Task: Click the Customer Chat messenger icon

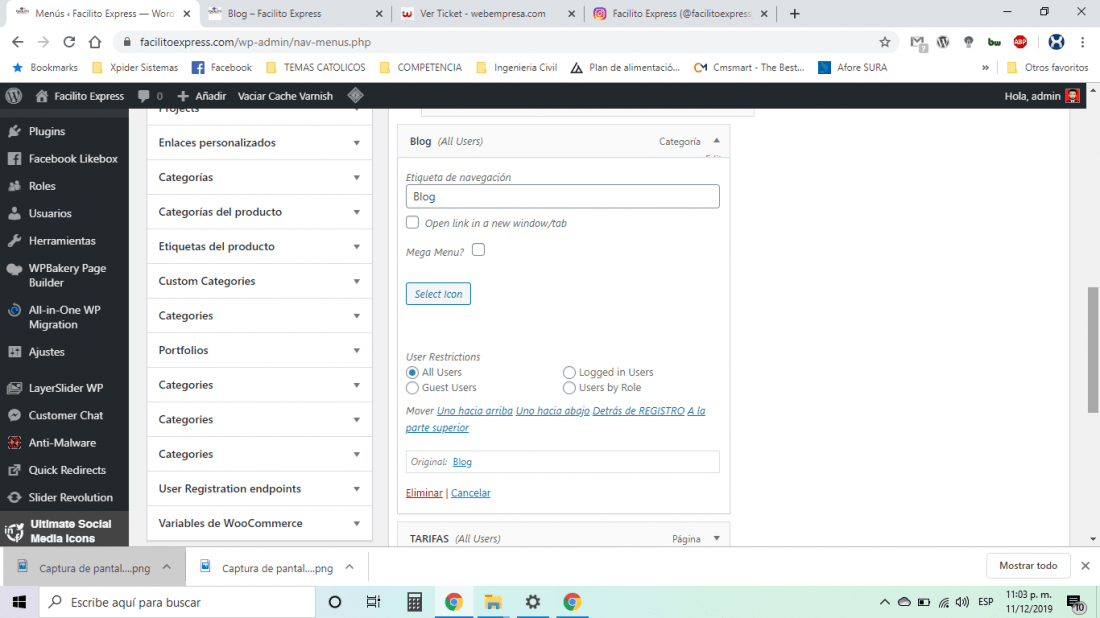Action: click(x=14, y=415)
